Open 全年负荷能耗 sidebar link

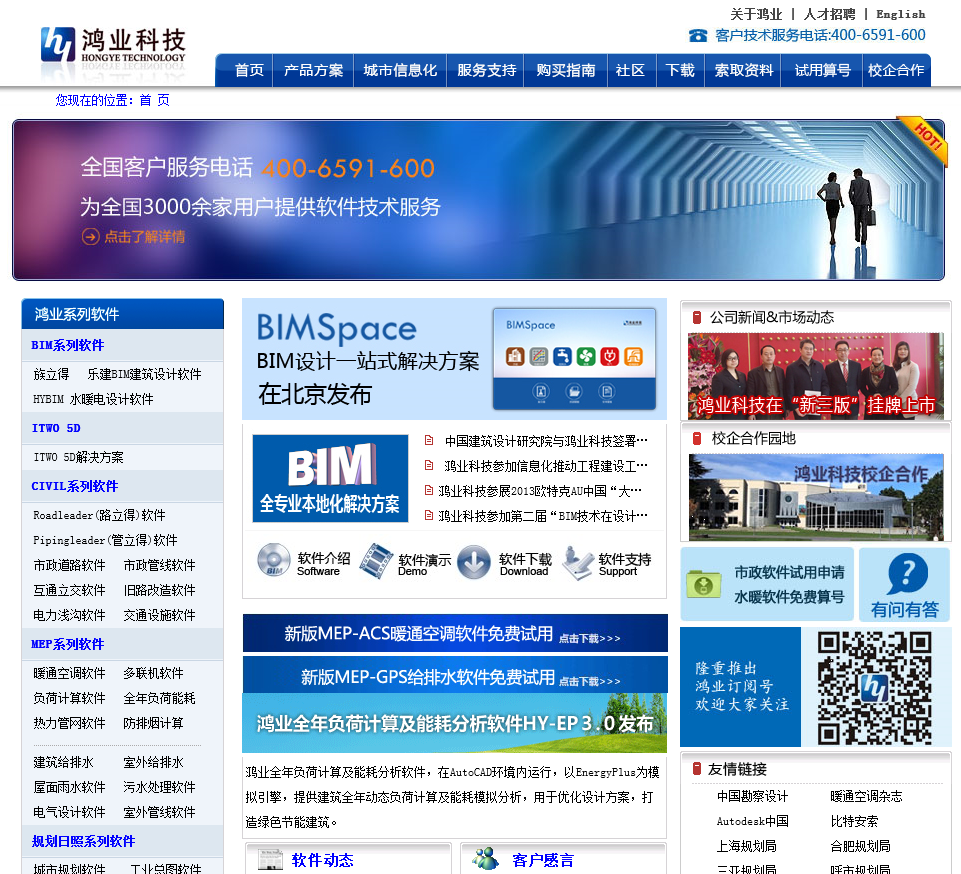pos(159,698)
